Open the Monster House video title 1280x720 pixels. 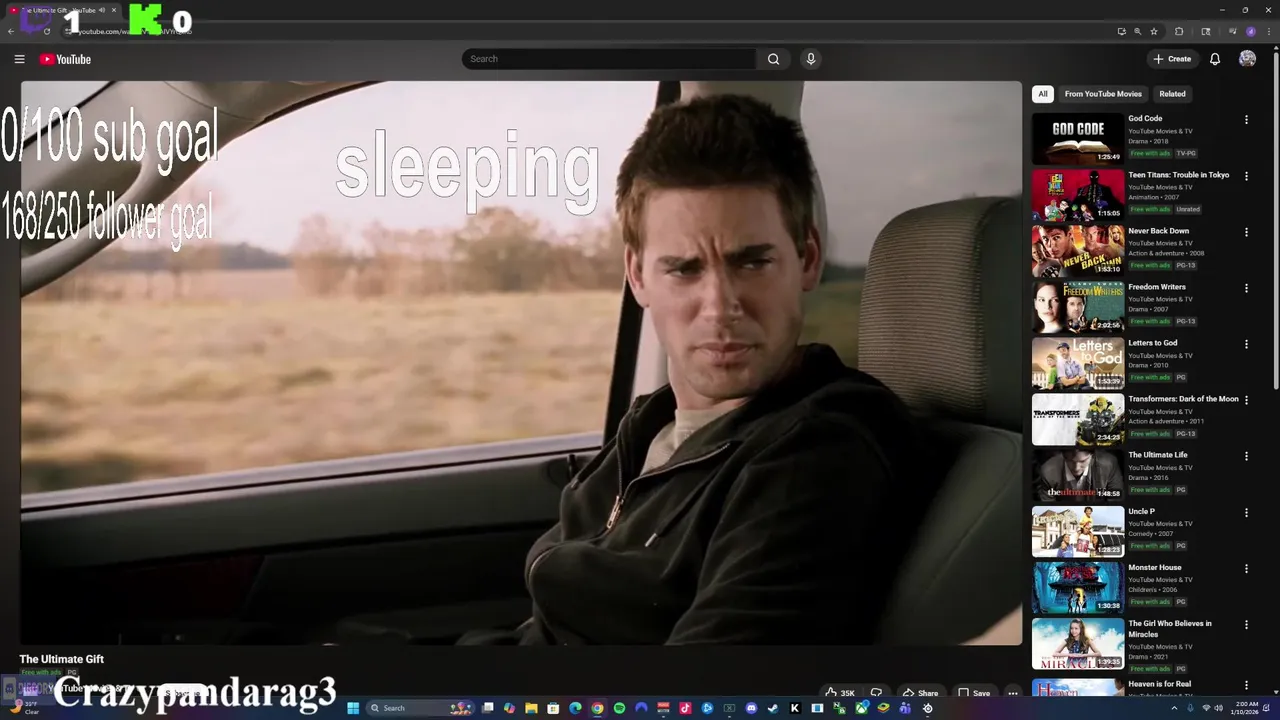coord(1155,568)
